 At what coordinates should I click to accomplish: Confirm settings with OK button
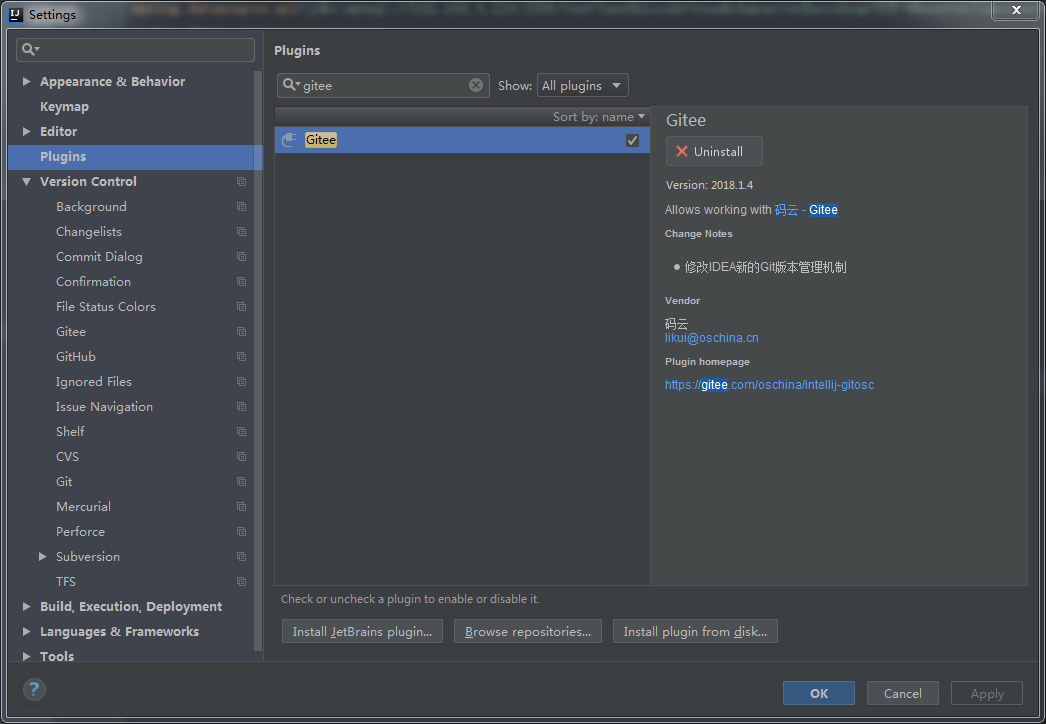point(819,693)
